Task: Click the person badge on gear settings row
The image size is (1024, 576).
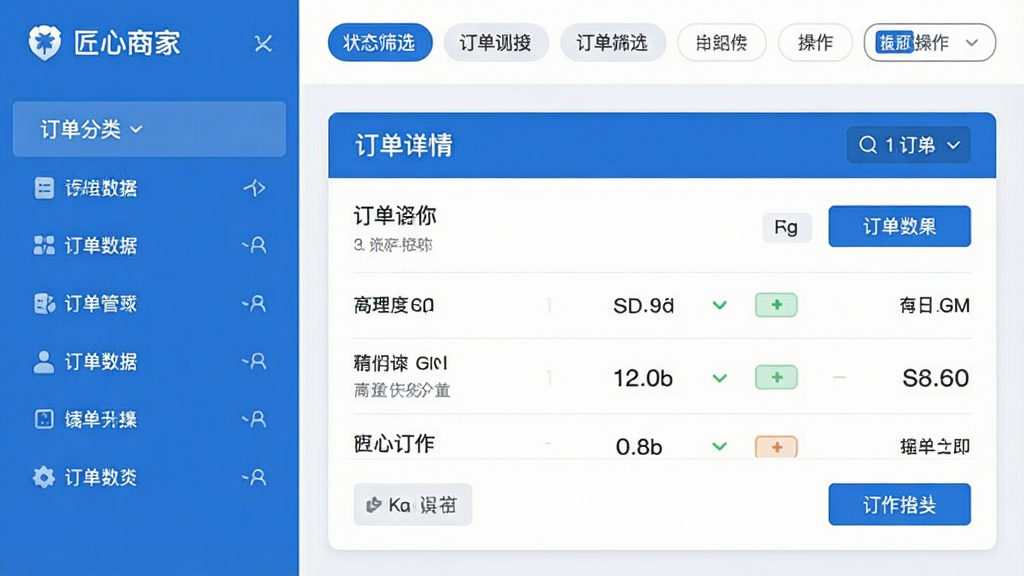Action: click(255, 477)
